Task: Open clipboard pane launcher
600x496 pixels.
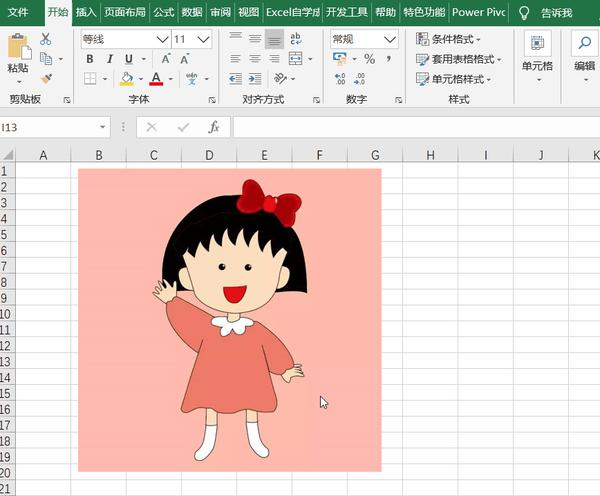Action: (x=67, y=100)
